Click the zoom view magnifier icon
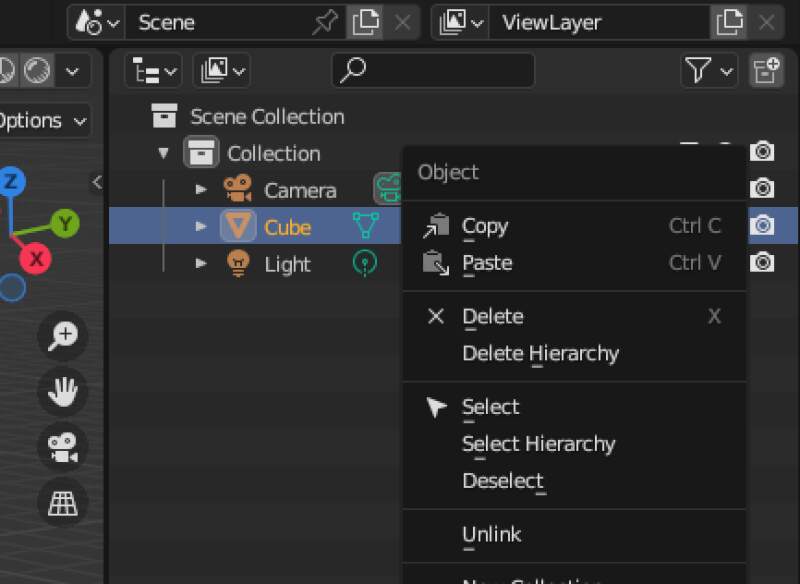Image resolution: width=800 pixels, height=584 pixels. (62, 337)
